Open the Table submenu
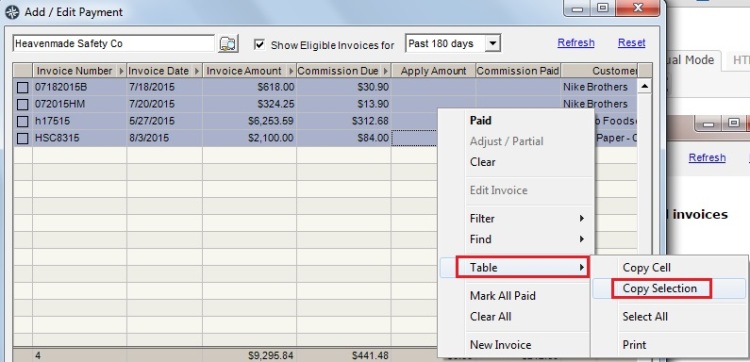This screenshot has width=750, height=362. click(x=516, y=267)
